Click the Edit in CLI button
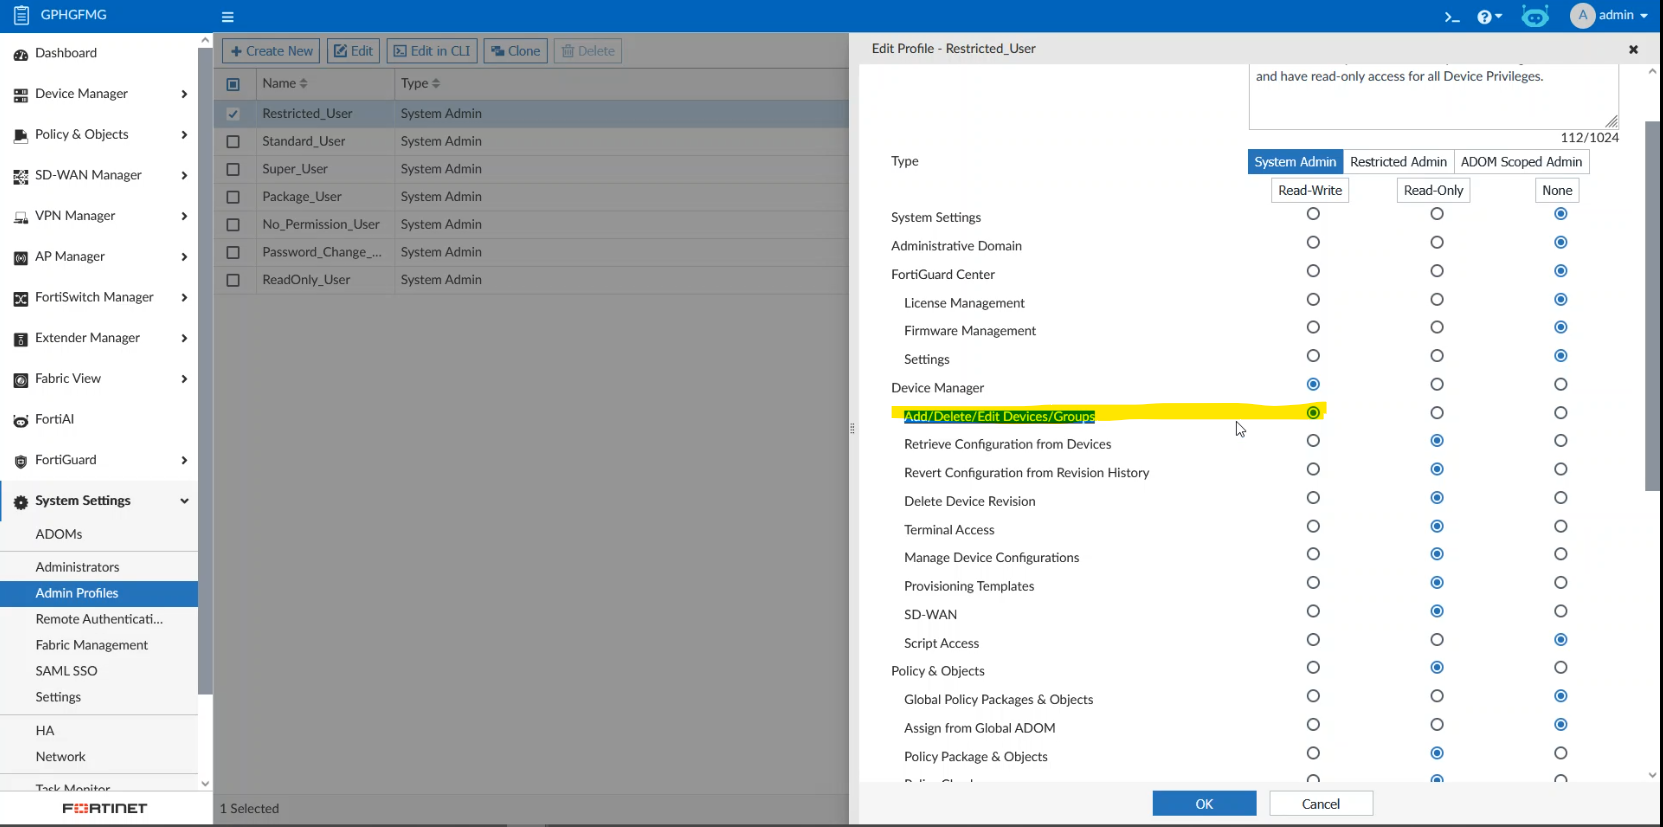This screenshot has height=827, width=1663. [x=432, y=51]
